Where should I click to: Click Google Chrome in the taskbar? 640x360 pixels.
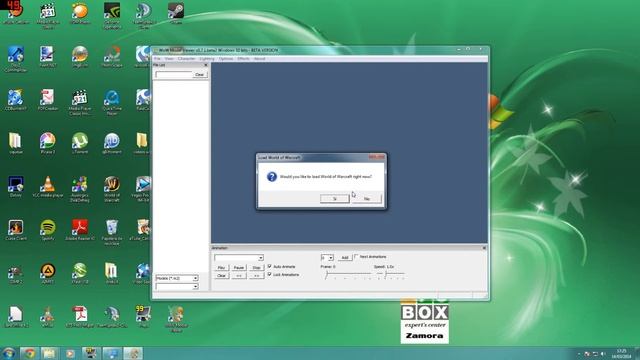[x=29, y=353]
